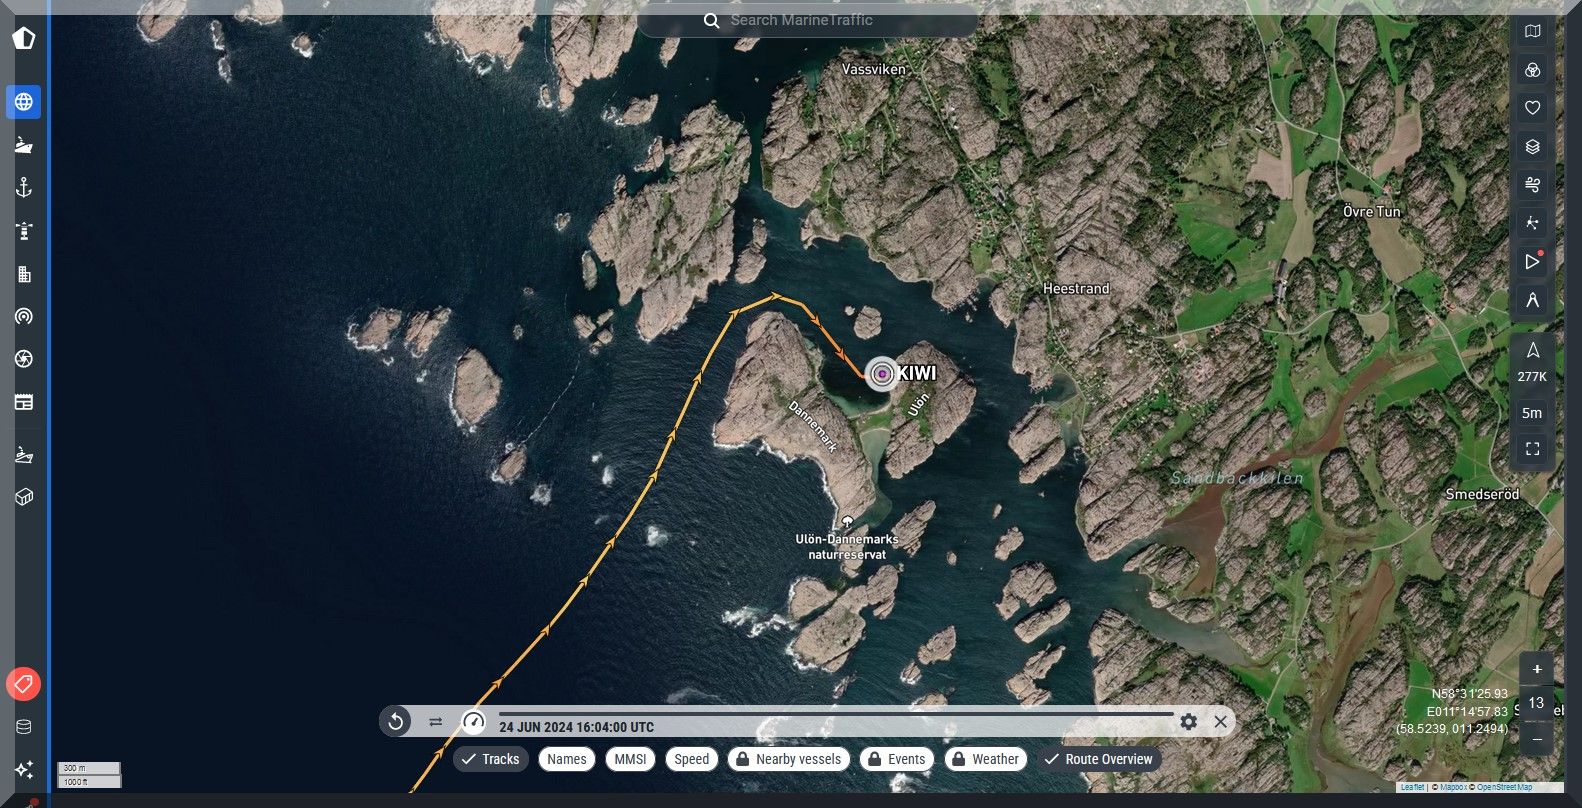Enable the MMSI label toggle
The height and width of the screenshot is (808, 1582).
(x=630, y=759)
